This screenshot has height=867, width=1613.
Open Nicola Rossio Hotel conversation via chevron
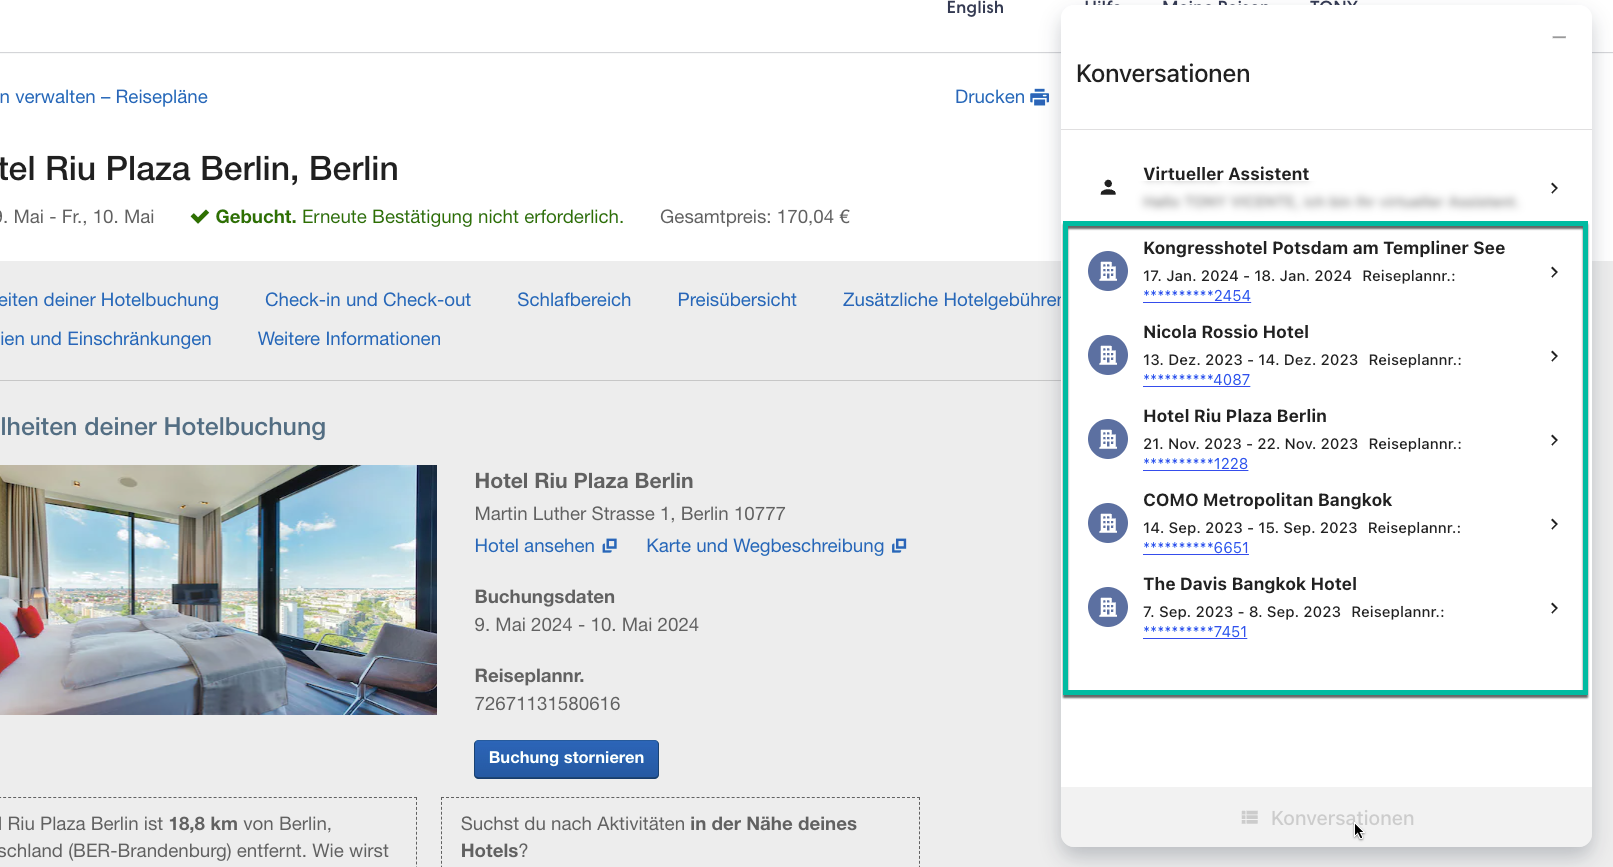click(x=1554, y=356)
